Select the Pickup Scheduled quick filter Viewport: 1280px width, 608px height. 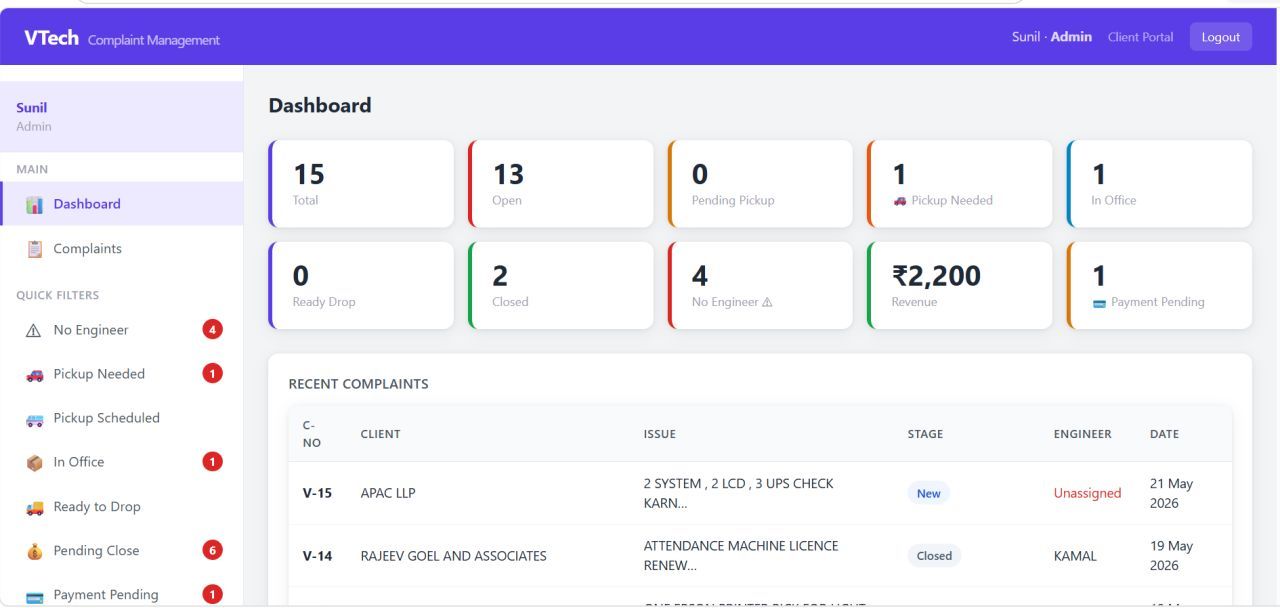121,418
